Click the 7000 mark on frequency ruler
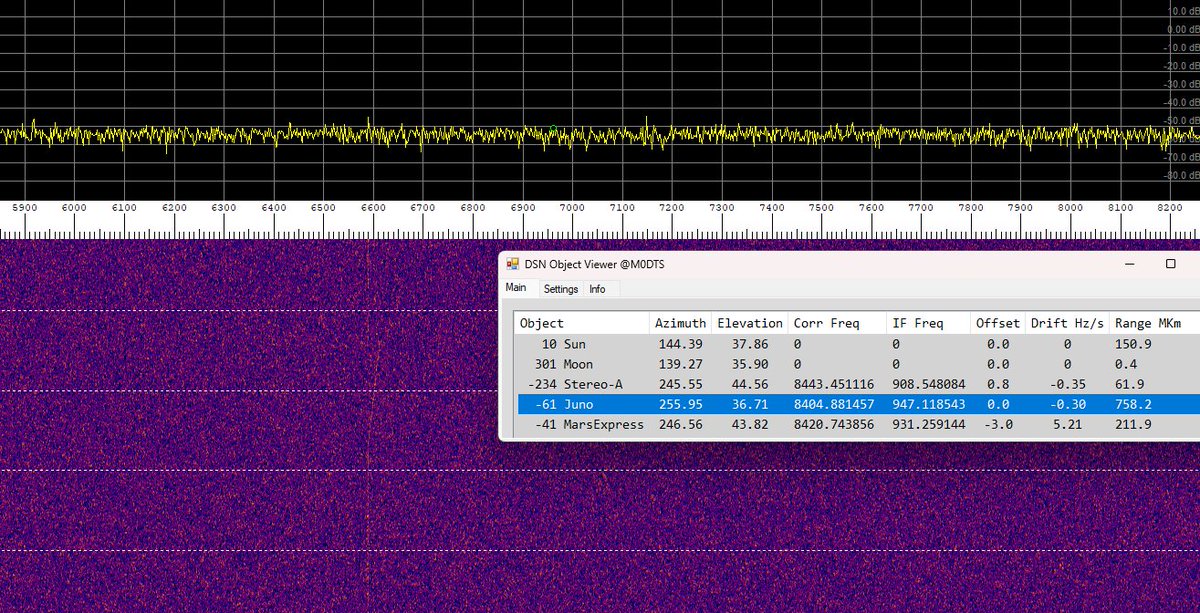This screenshot has width=1200, height=613. pyautogui.click(x=572, y=207)
